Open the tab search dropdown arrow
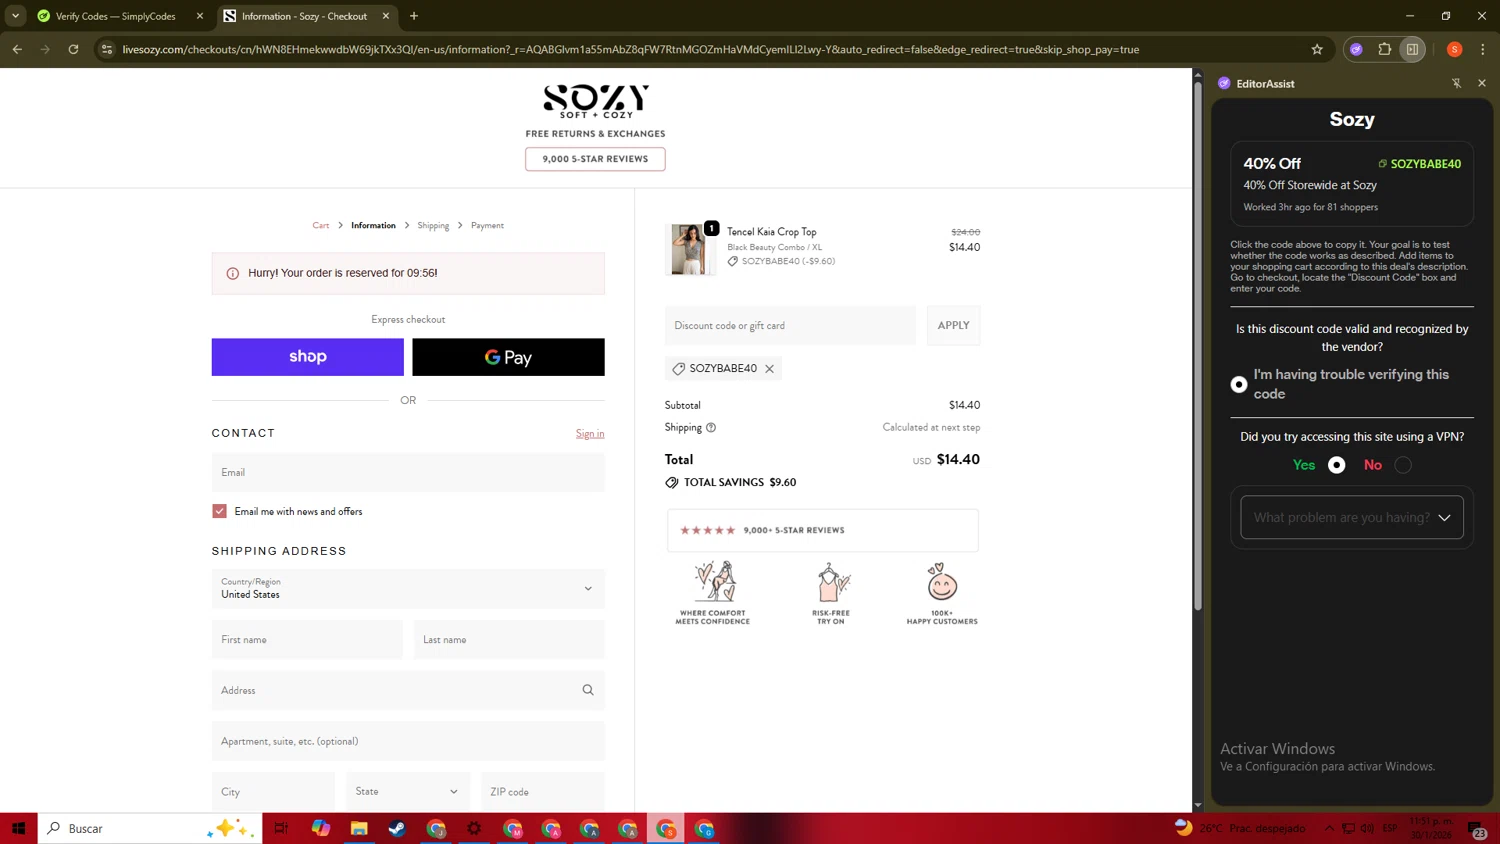The width and height of the screenshot is (1500, 844). (x=16, y=16)
